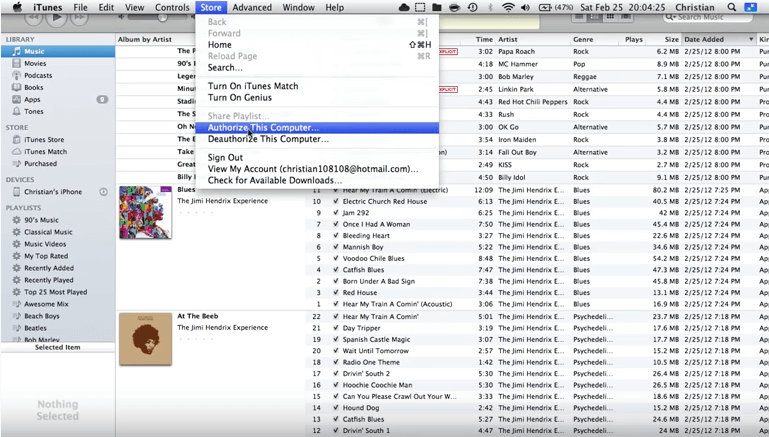Sort by the Plays column header
769x437 pixels.
tap(634, 39)
